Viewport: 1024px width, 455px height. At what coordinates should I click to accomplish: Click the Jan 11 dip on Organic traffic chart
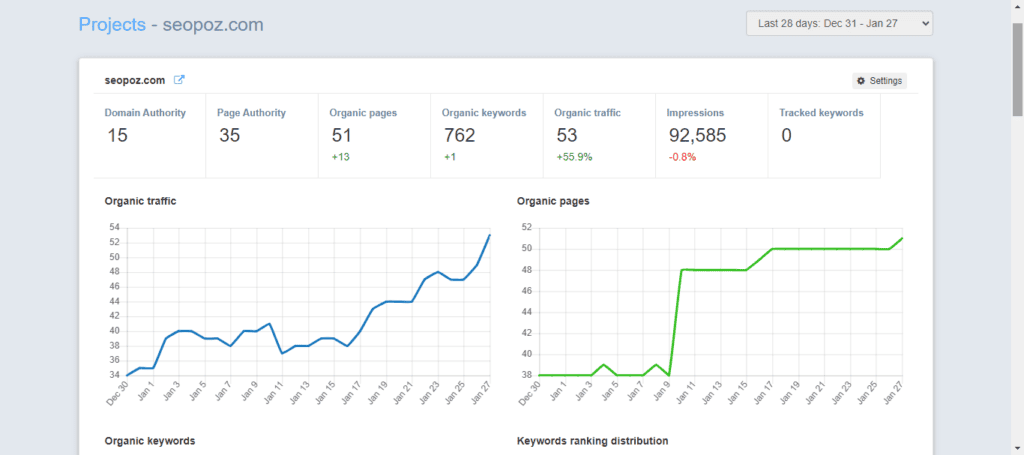(283, 353)
